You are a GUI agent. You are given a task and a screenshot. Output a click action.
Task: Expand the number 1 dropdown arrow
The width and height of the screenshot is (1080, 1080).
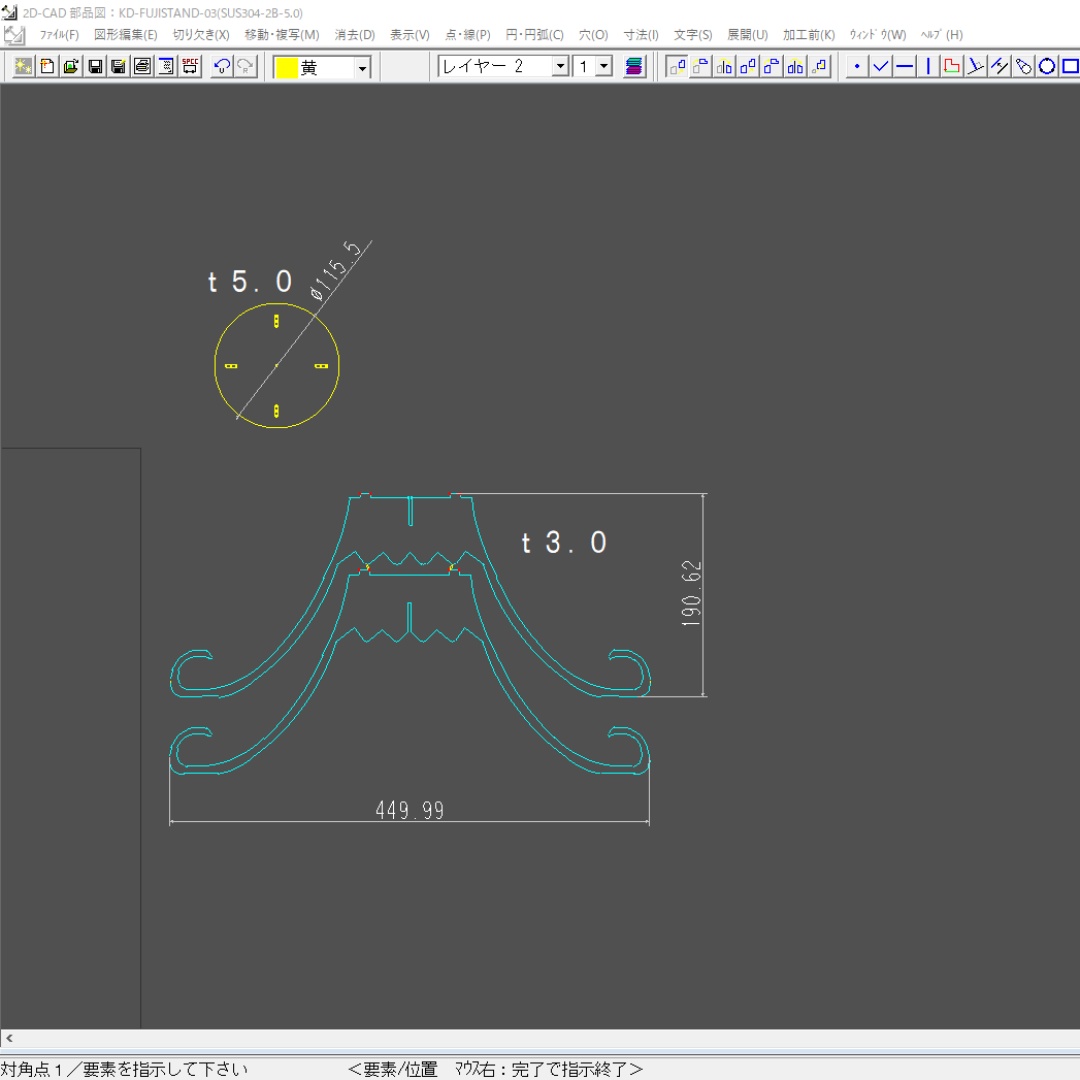click(604, 67)
